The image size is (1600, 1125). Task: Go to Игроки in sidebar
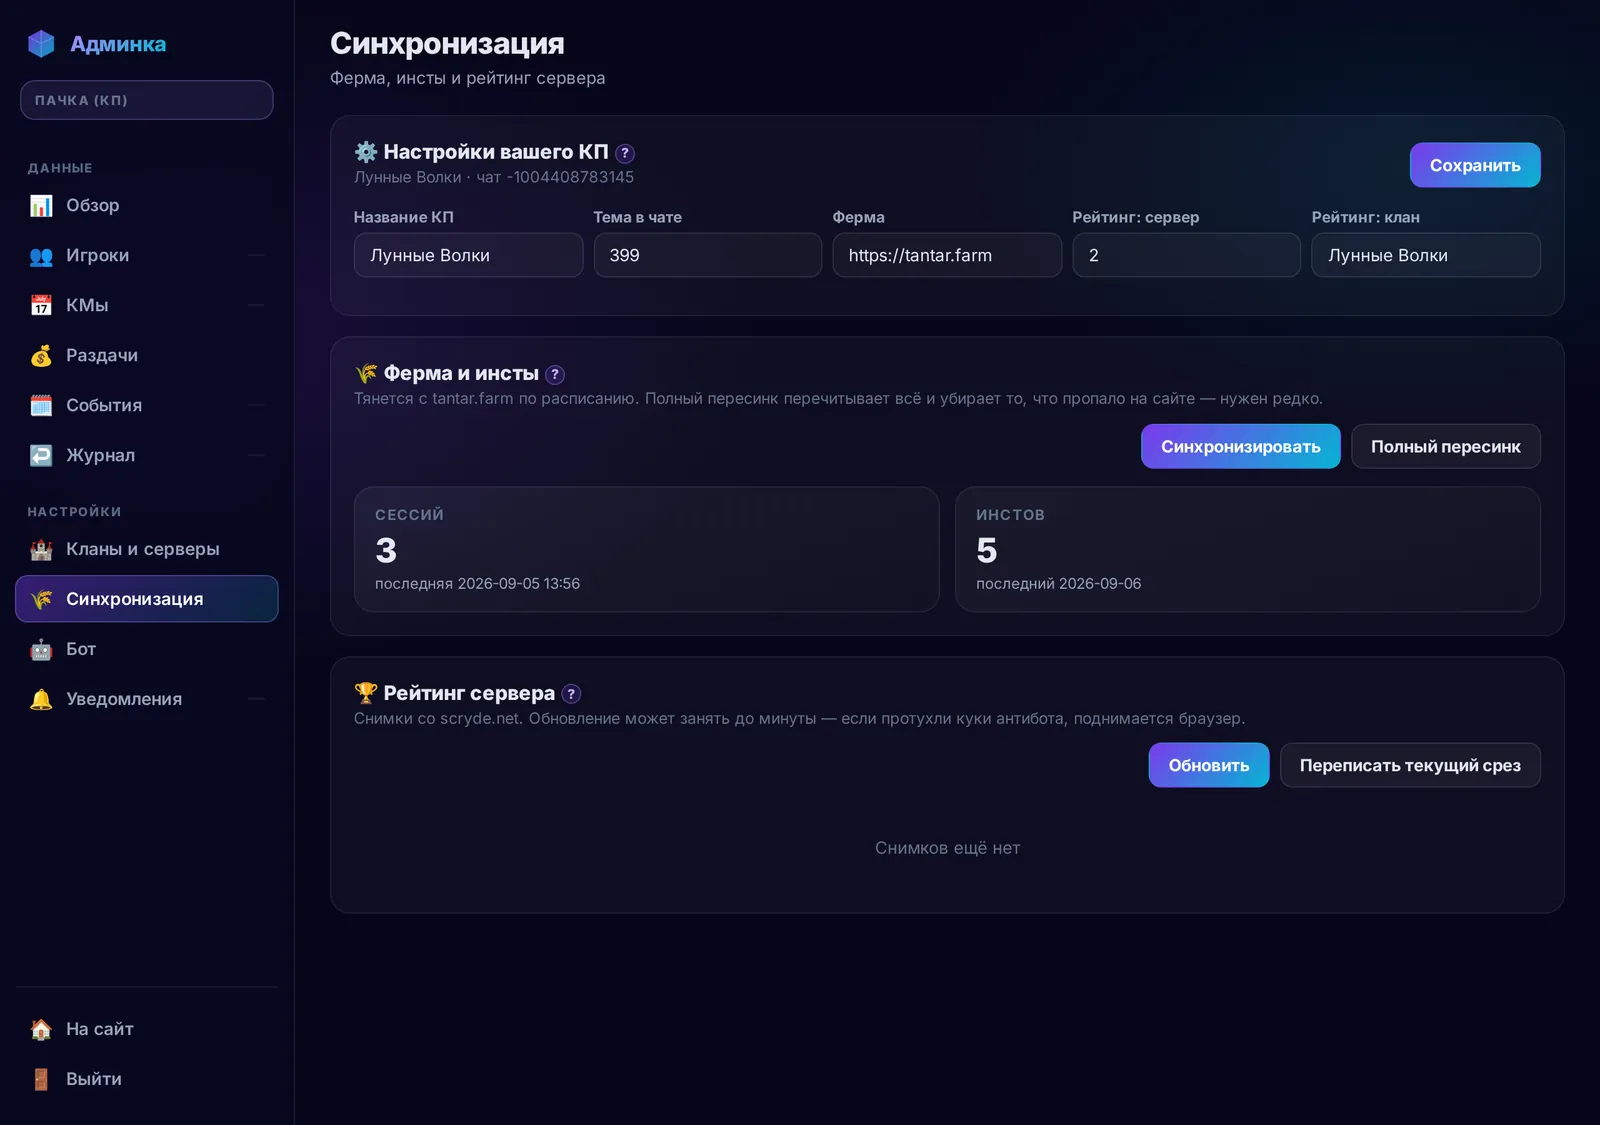point(147,255)
